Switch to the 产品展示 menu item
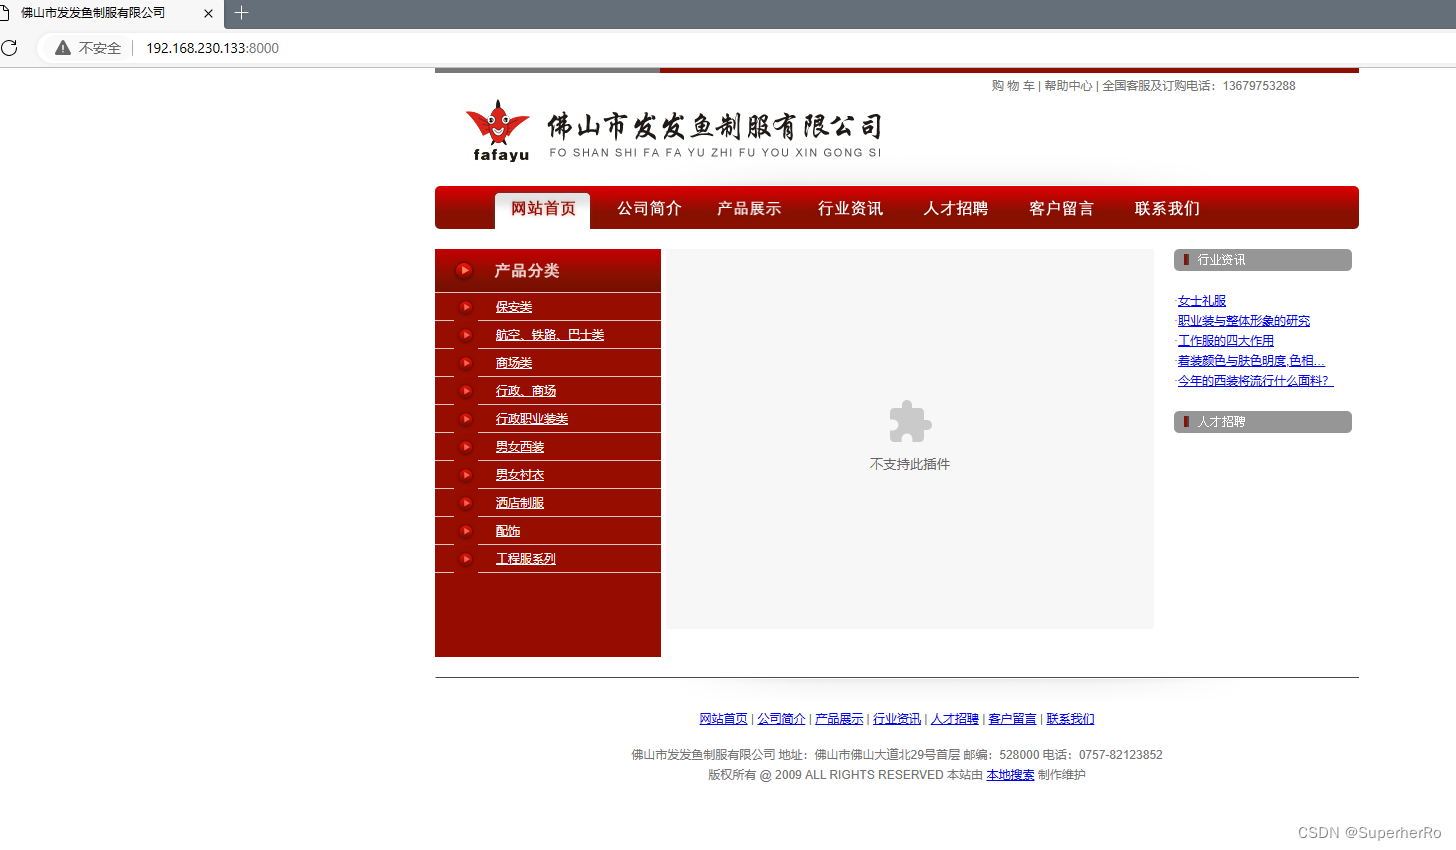 click(x=748, y=208)
